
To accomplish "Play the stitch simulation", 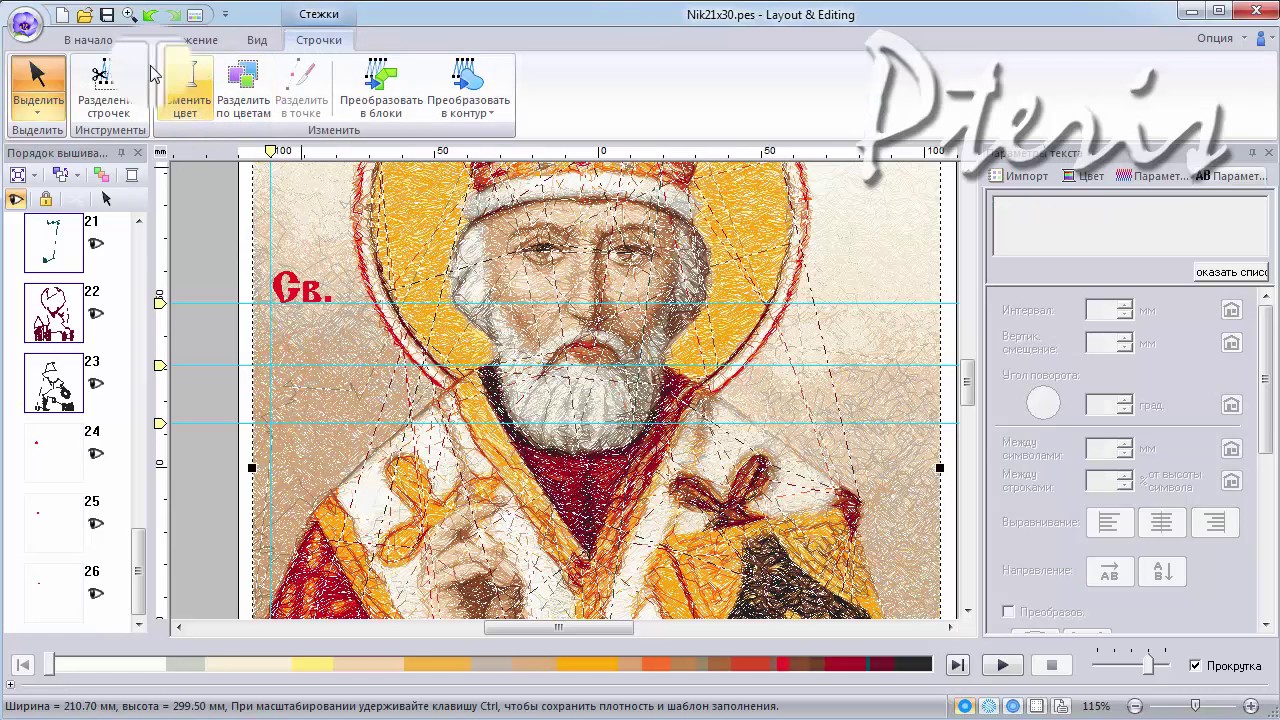I will (x=1003, y=665).
